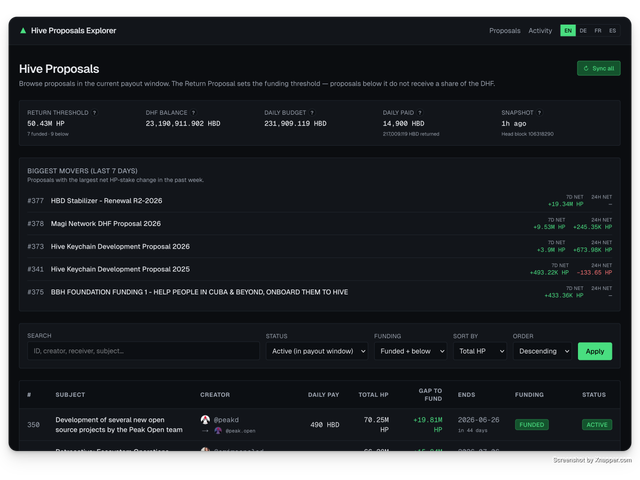Click the +19.34M HP 7D net value
Image resolution: width=640 pixels, height=480 pixels.
point(565,204)
